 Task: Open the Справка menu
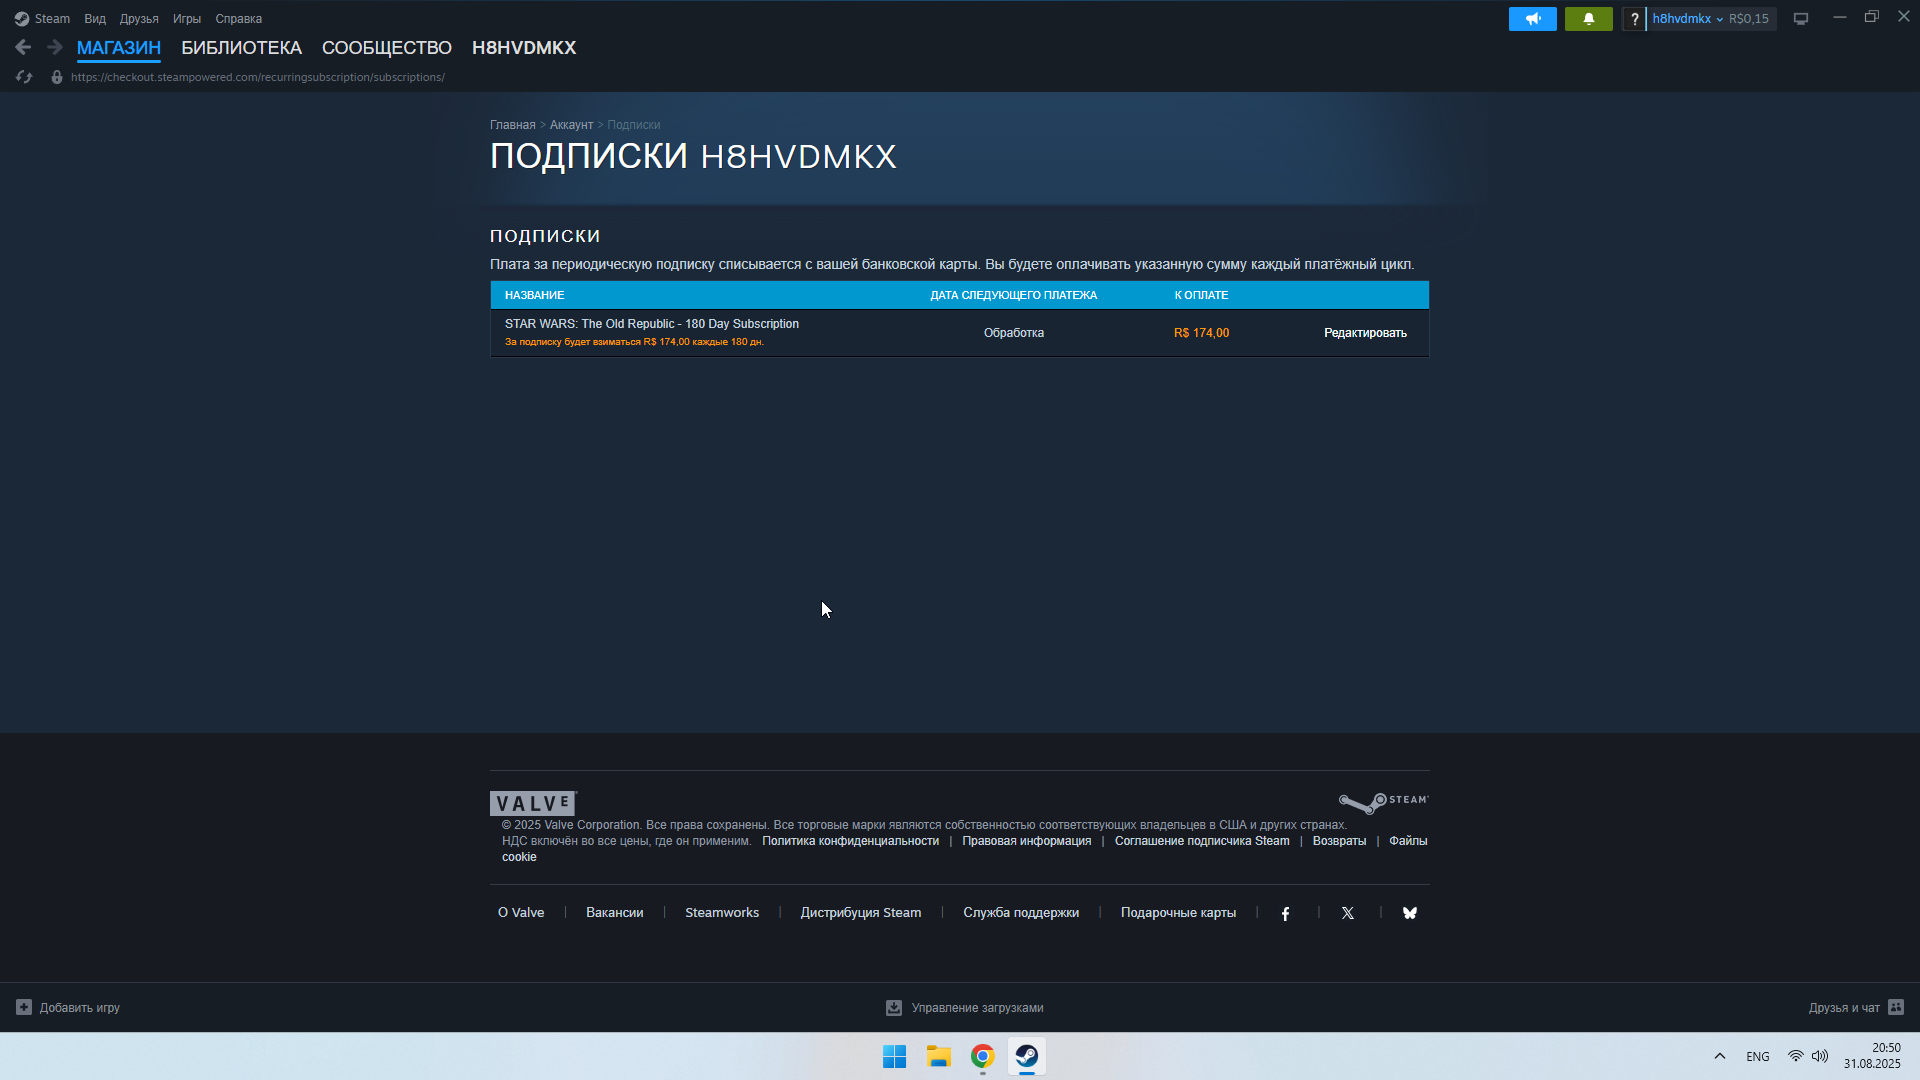pos(239,19)
